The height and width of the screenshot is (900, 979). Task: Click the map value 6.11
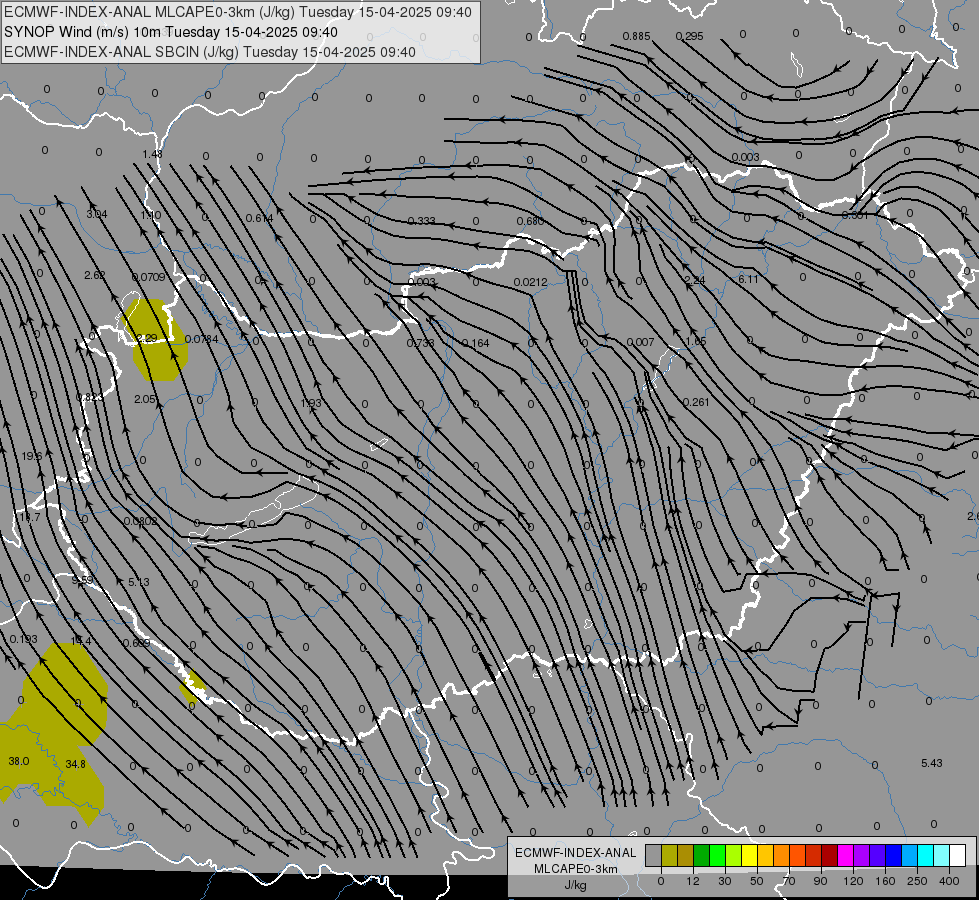pyautogui.click(x=748, y=279)
